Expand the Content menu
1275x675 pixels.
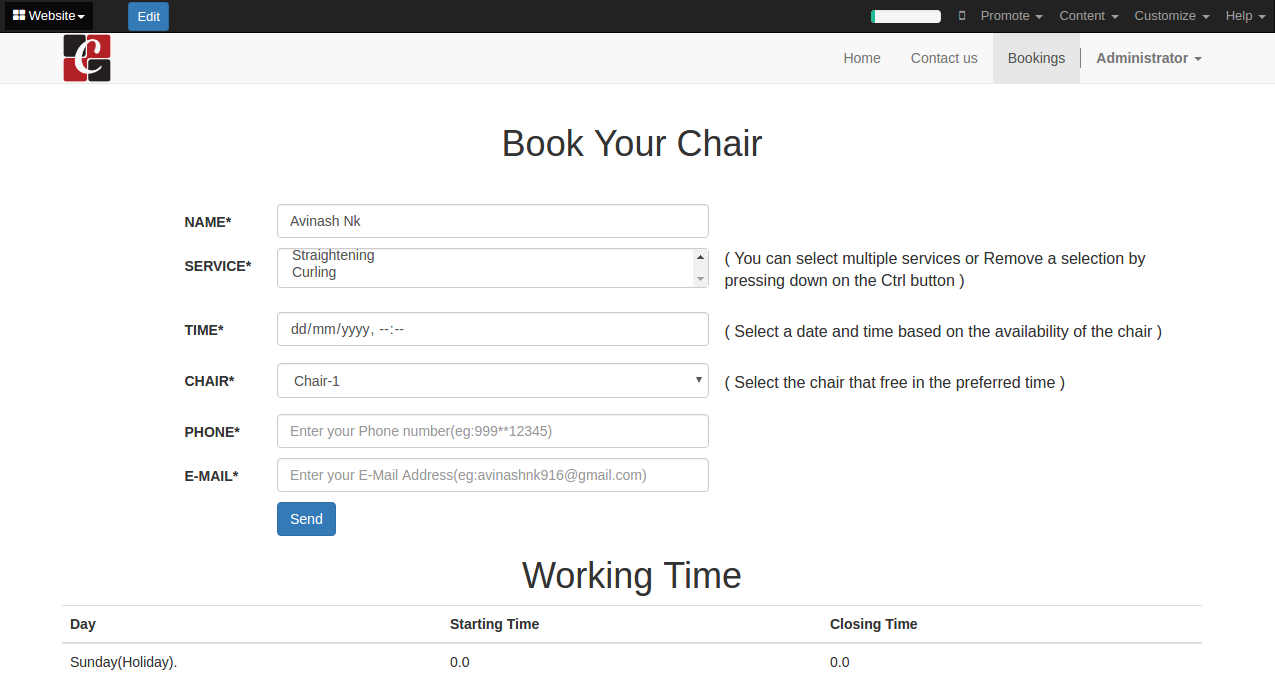click(x=1088, y=16)
